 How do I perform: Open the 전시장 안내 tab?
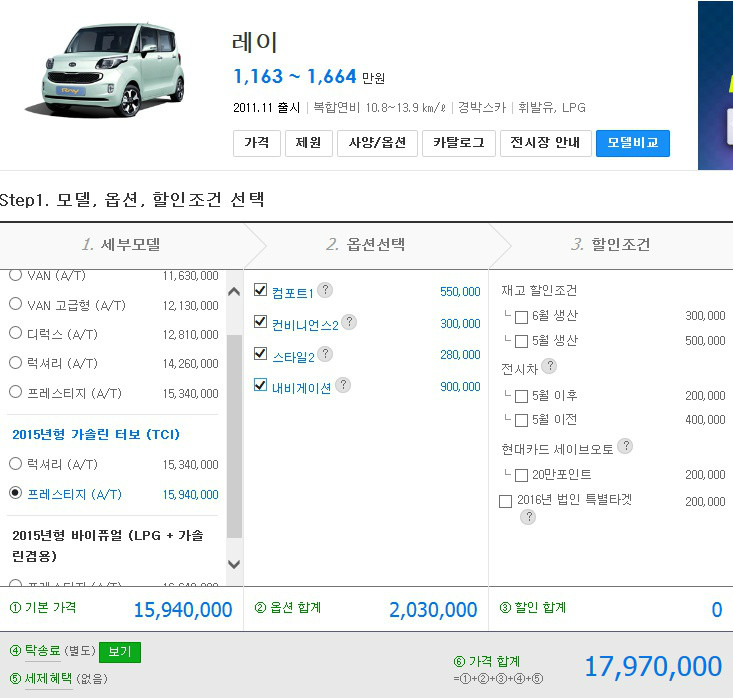coord(546,143)
